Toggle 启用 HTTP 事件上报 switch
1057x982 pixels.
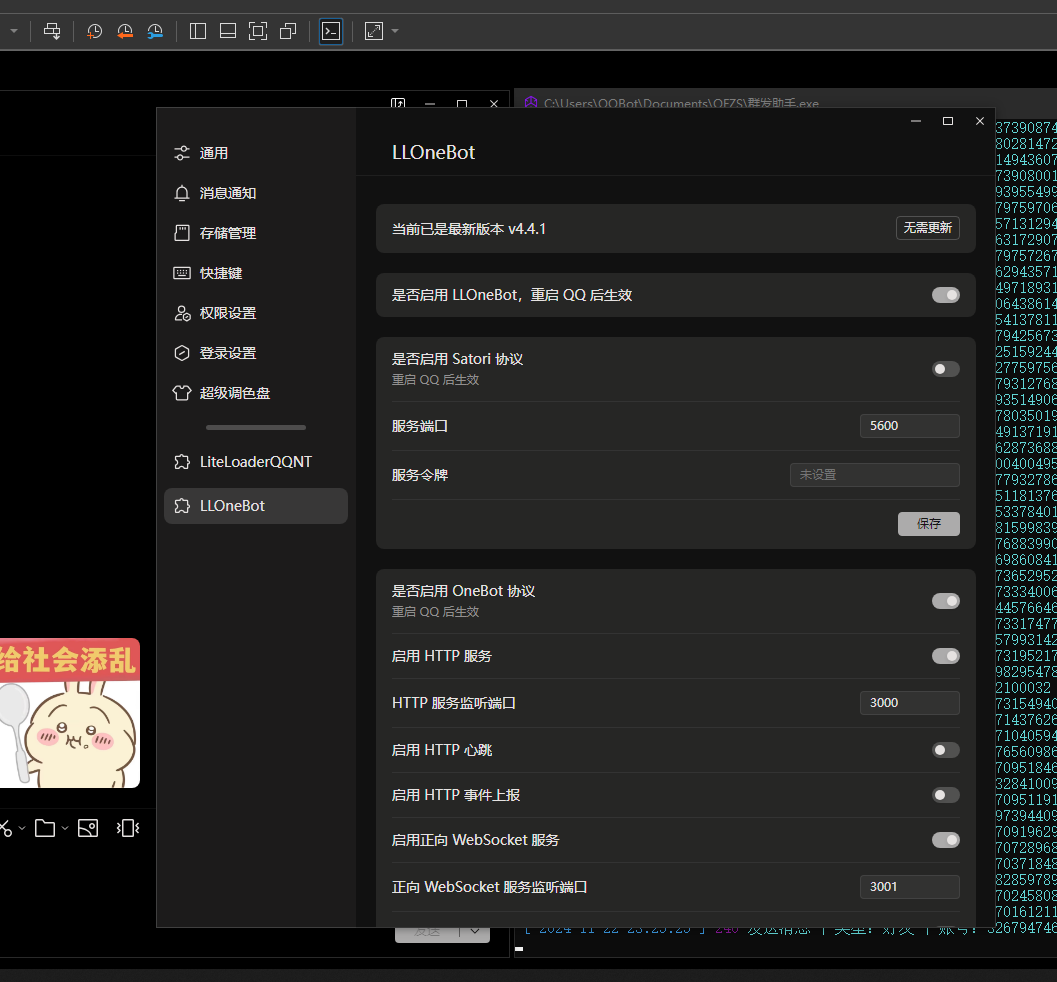[x=946, y=795]
